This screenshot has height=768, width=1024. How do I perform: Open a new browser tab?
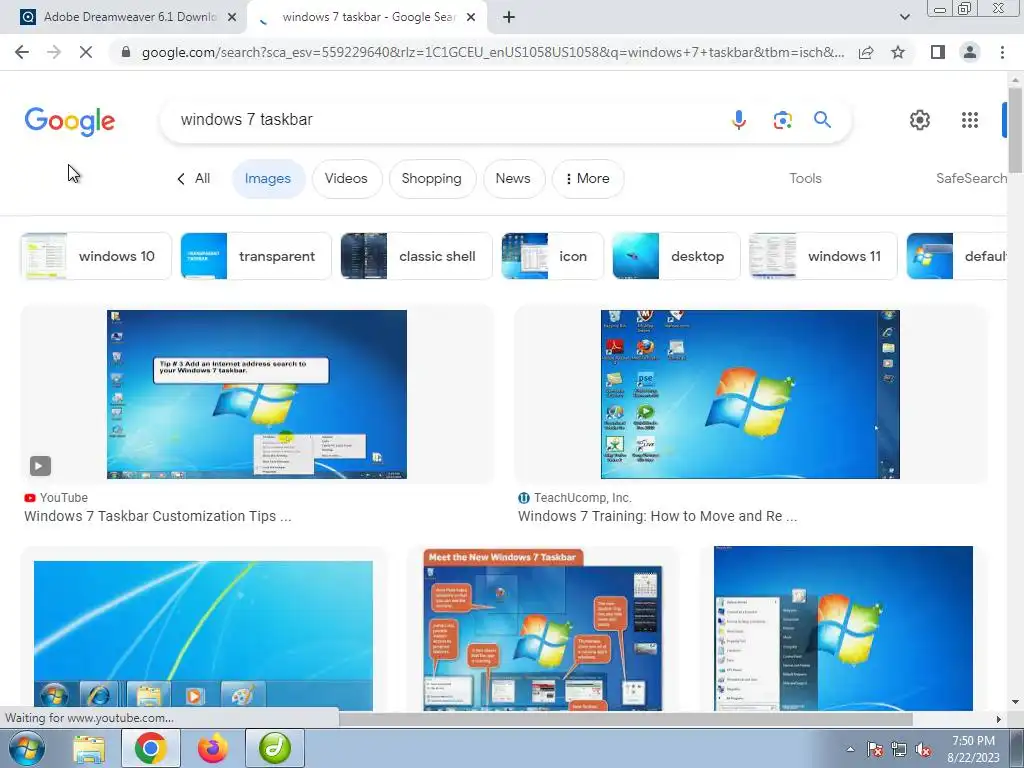509,17
